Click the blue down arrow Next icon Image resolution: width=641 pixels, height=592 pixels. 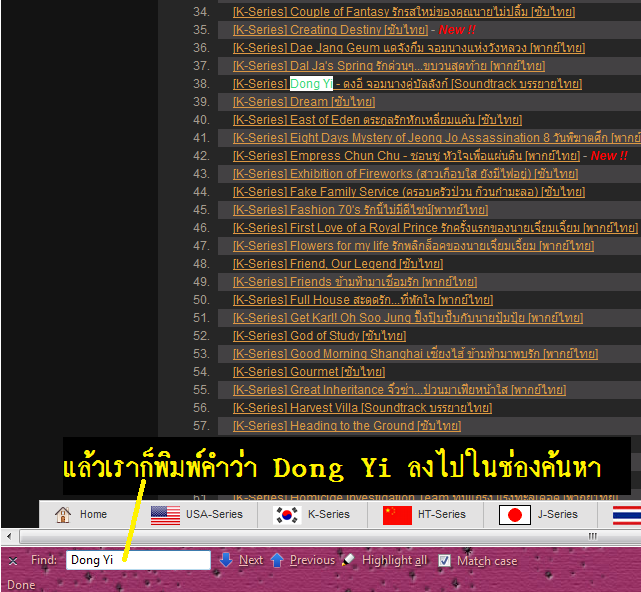pyautogui.click(x=226, y=560)
